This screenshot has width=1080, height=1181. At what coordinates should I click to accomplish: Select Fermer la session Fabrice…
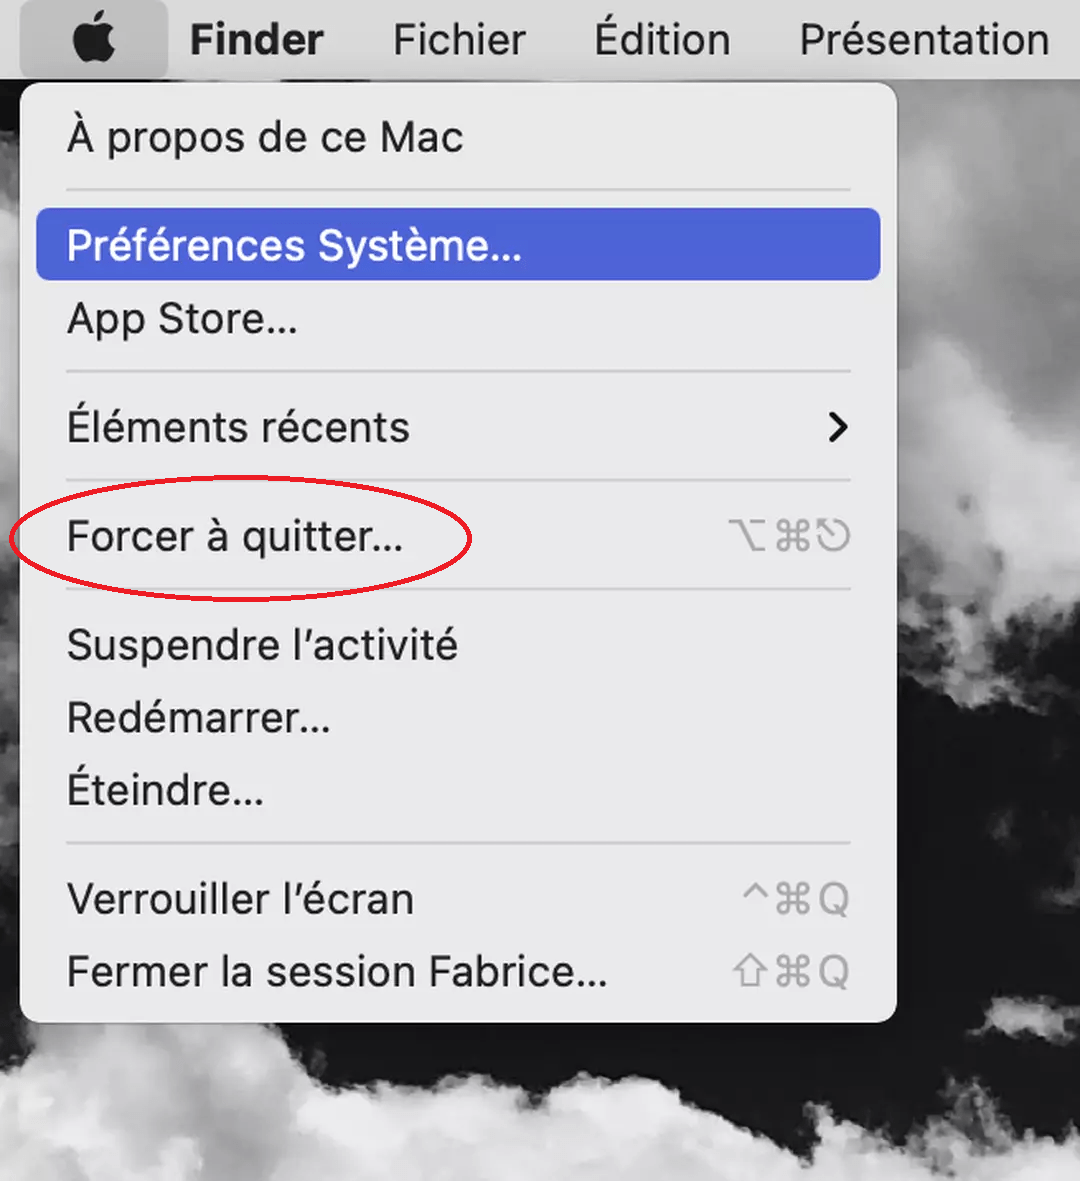458,971
